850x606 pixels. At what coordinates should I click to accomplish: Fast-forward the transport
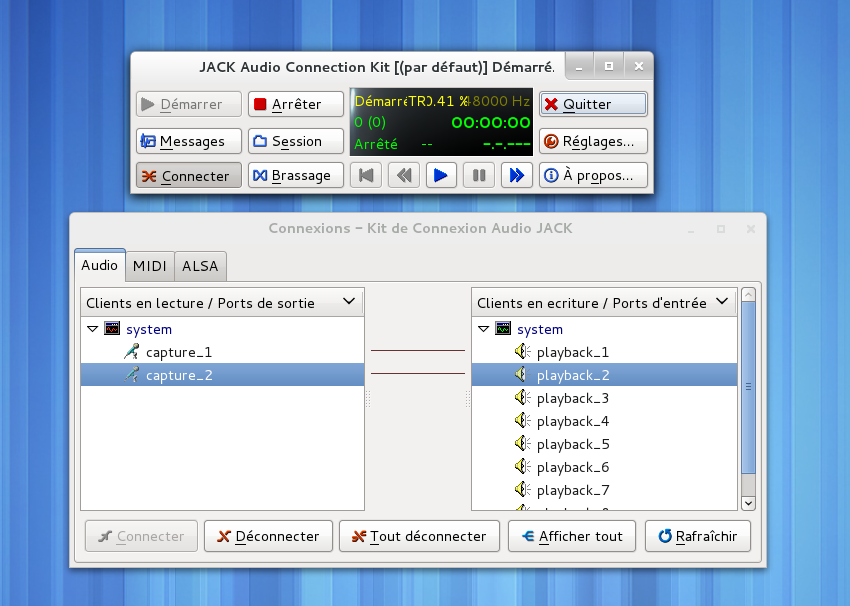(517, 176)
